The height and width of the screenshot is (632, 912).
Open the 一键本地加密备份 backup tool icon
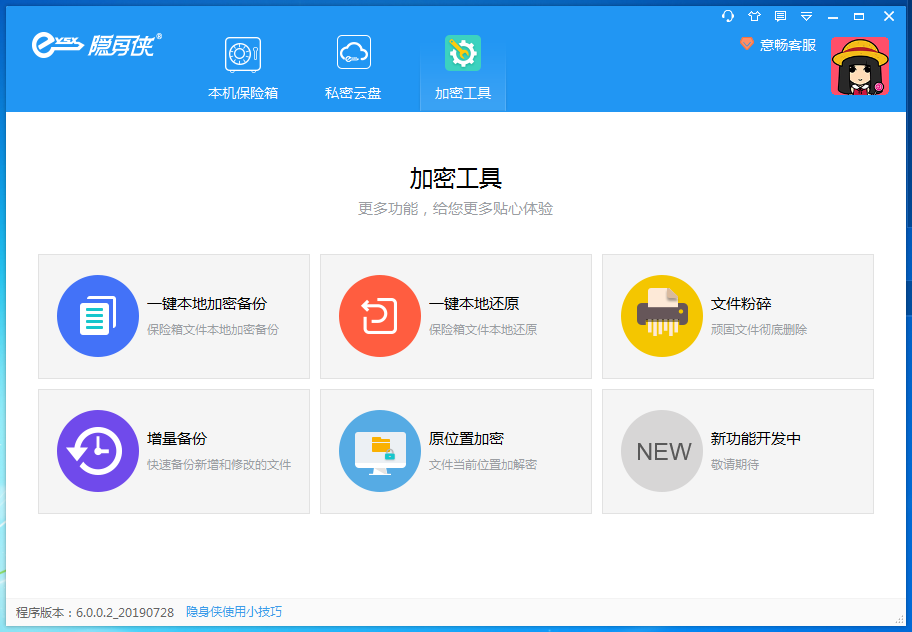tap(98, 316)
